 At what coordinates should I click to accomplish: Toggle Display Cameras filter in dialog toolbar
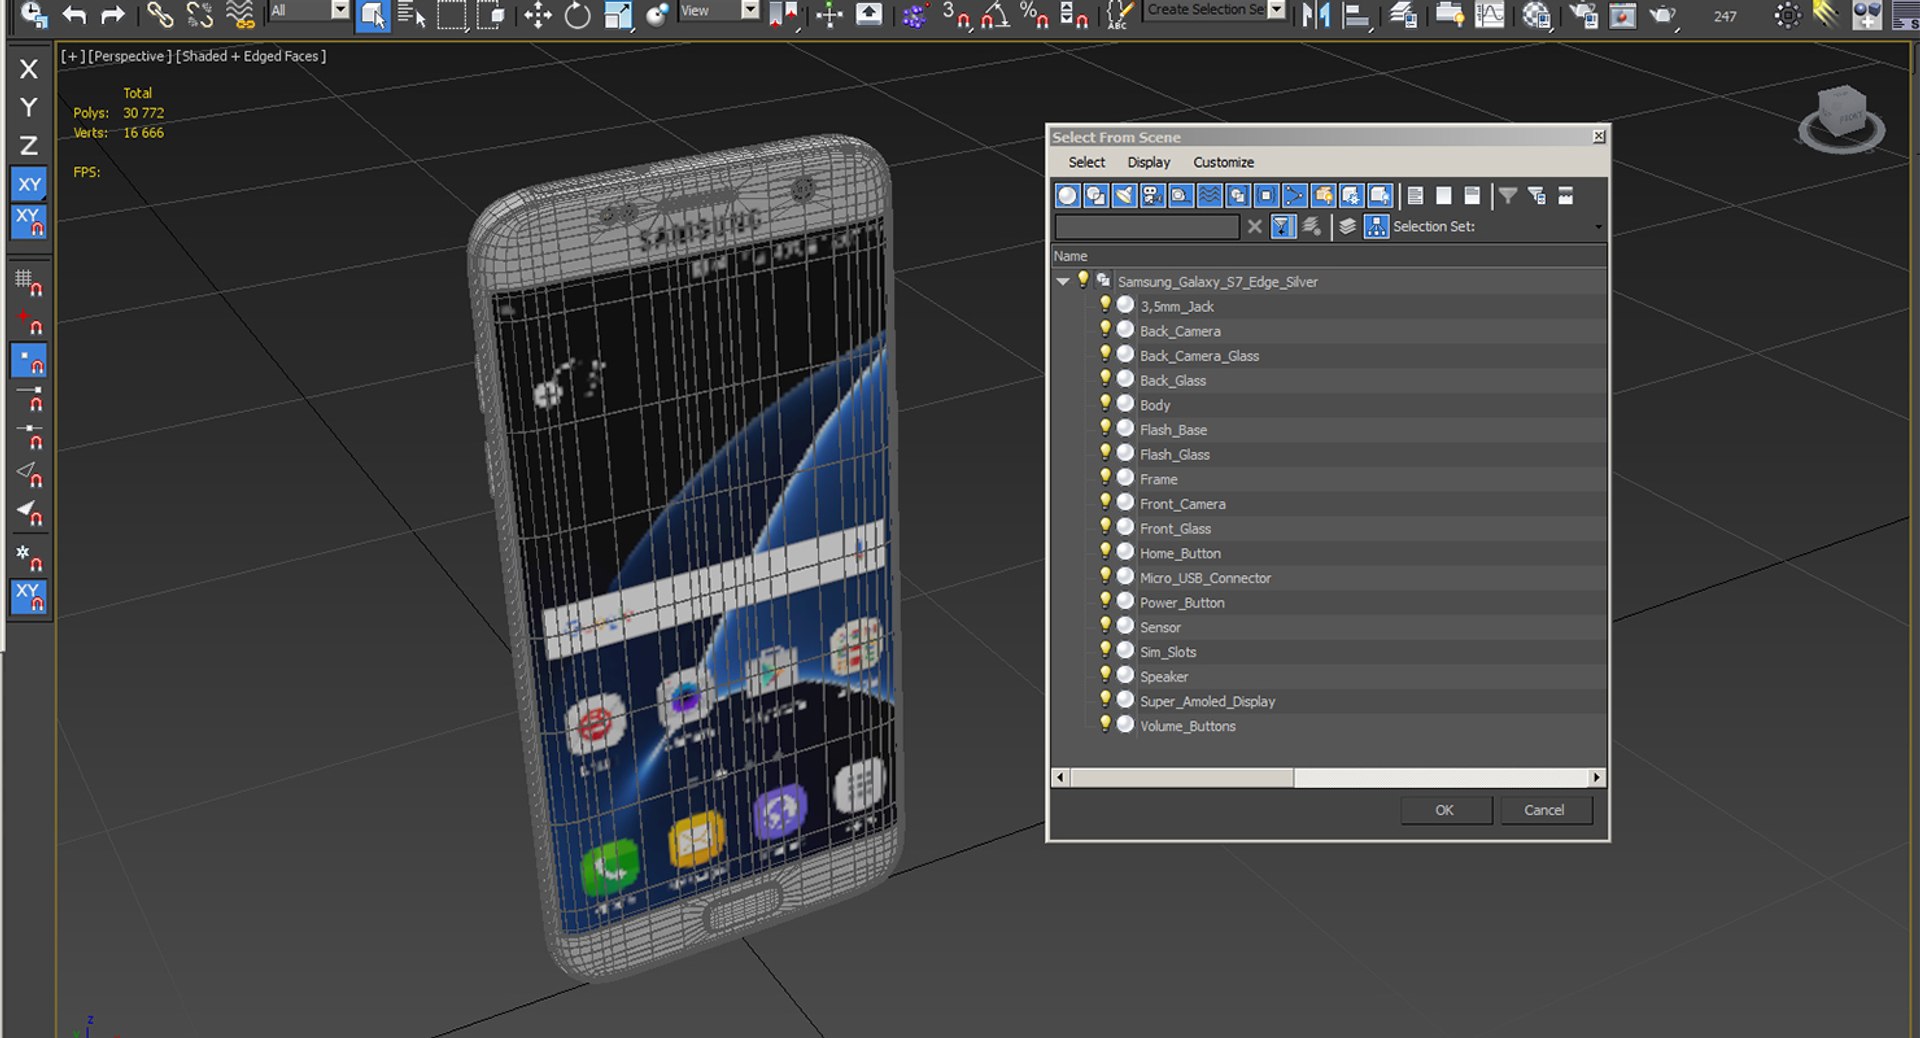pos(1152,196)
